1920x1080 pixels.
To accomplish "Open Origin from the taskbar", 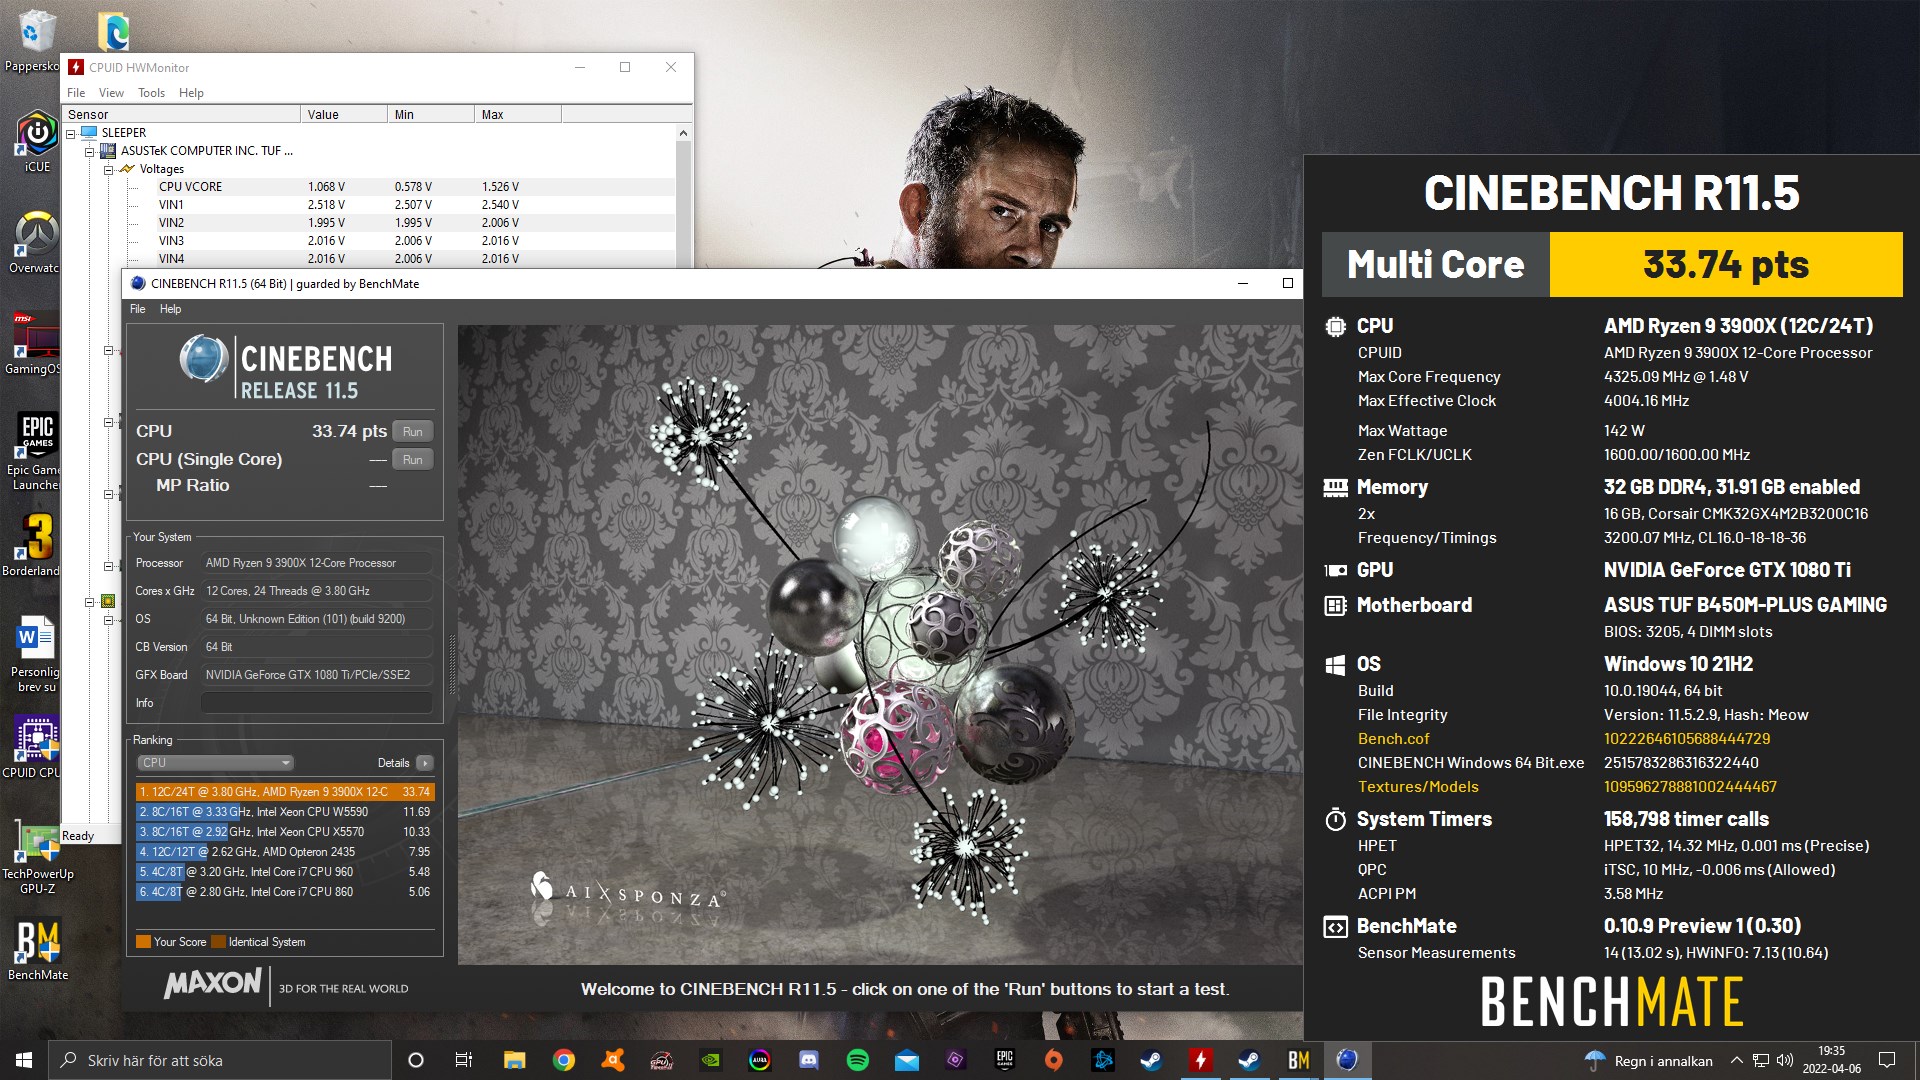I will [1054, 1060].
